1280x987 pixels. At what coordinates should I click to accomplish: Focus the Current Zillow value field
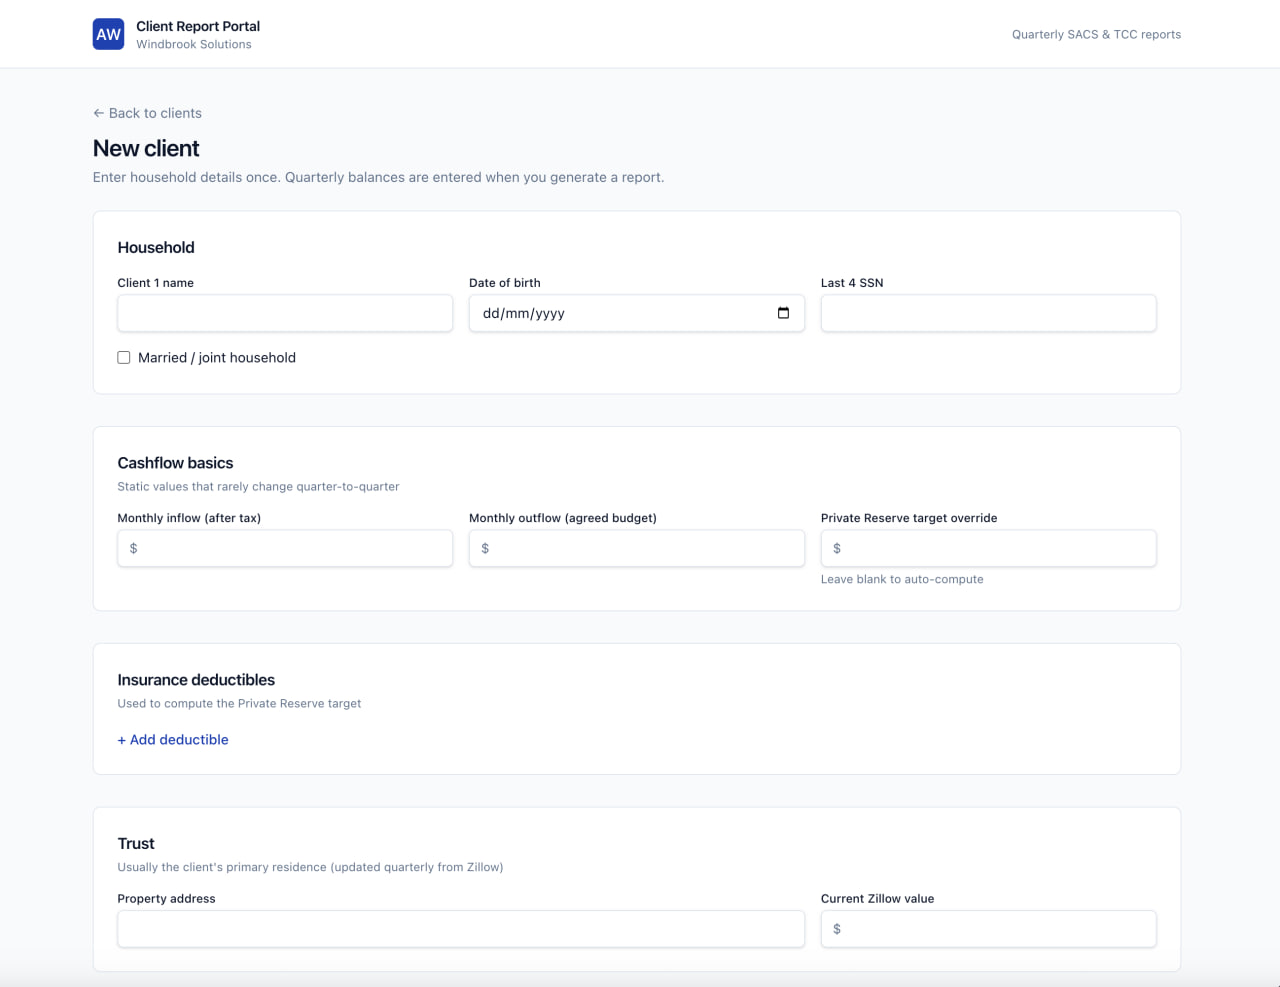point(989,929)
